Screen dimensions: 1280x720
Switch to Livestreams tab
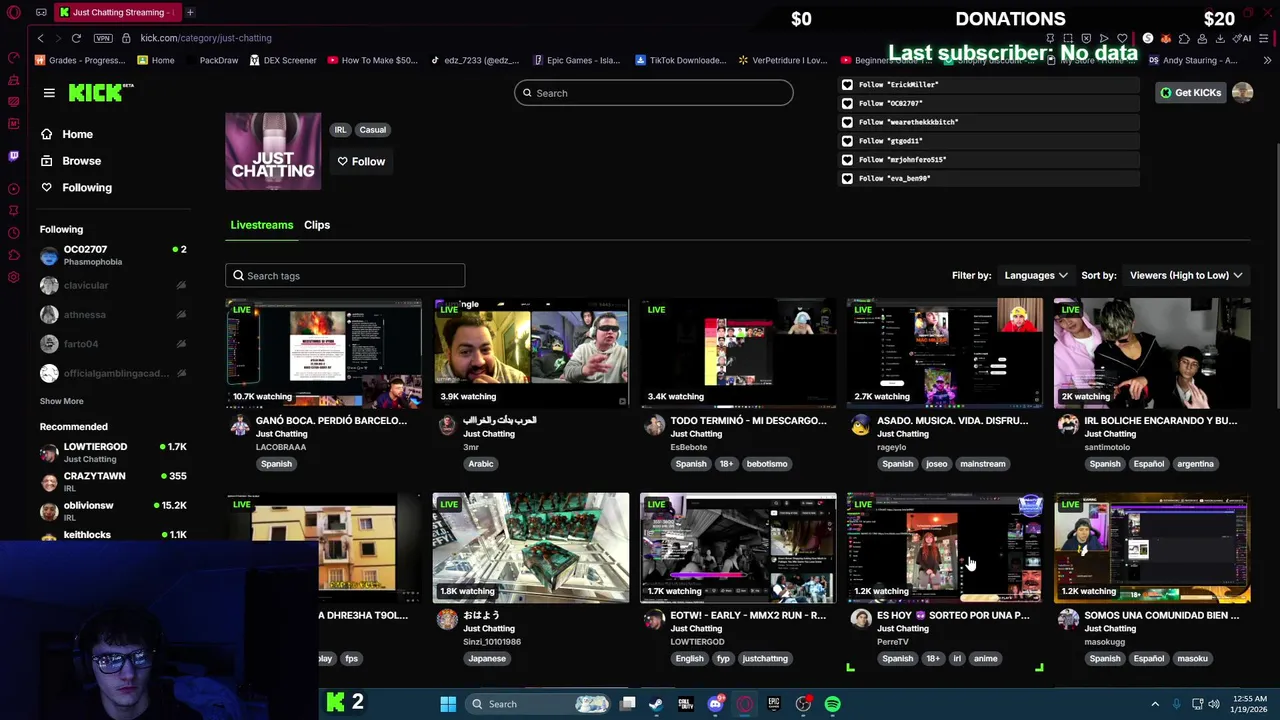click(x=262, y=225)
